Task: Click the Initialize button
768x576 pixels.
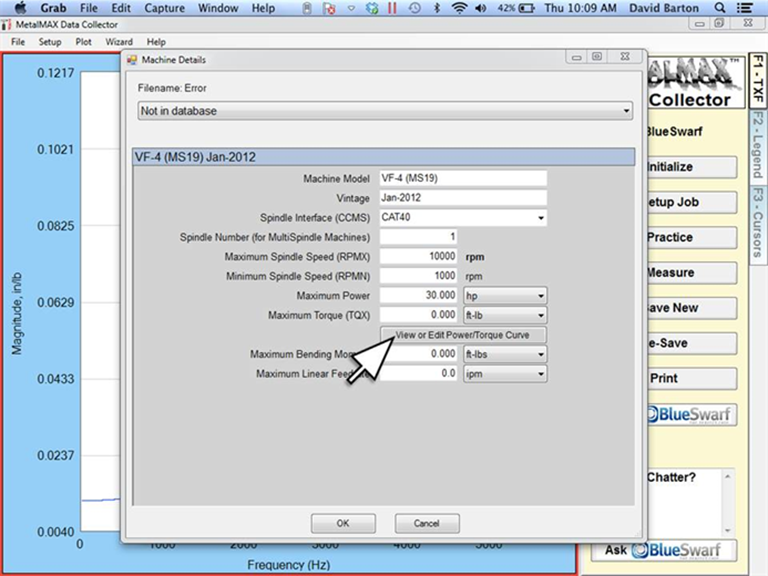Action: (x=692, y=167)
